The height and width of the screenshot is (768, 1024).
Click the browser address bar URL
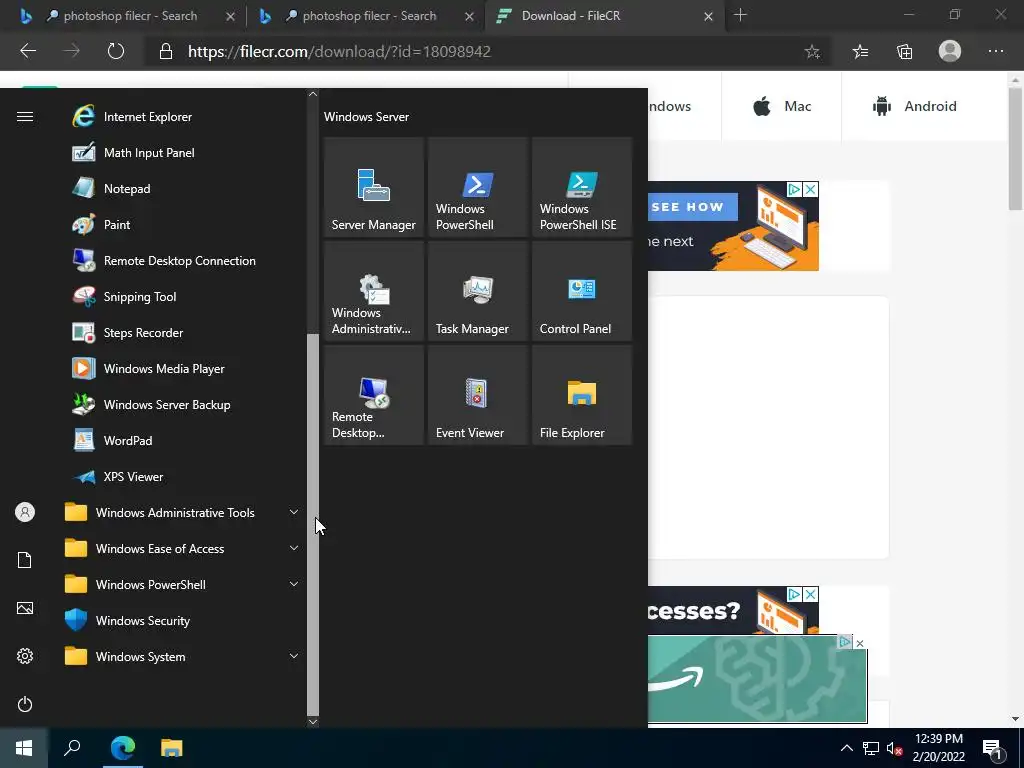(339, 52)
